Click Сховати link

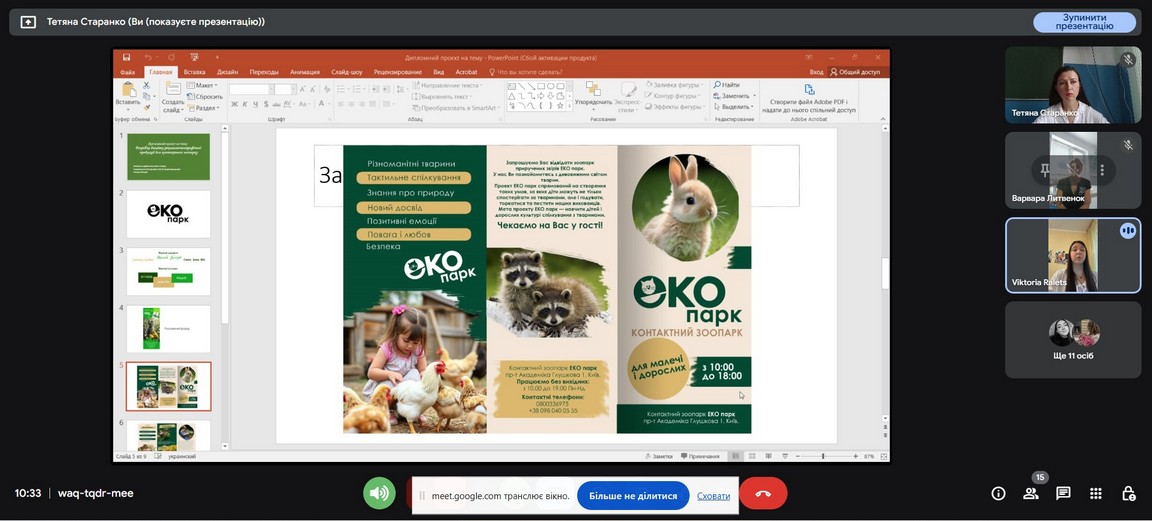[x=713, y=496]
